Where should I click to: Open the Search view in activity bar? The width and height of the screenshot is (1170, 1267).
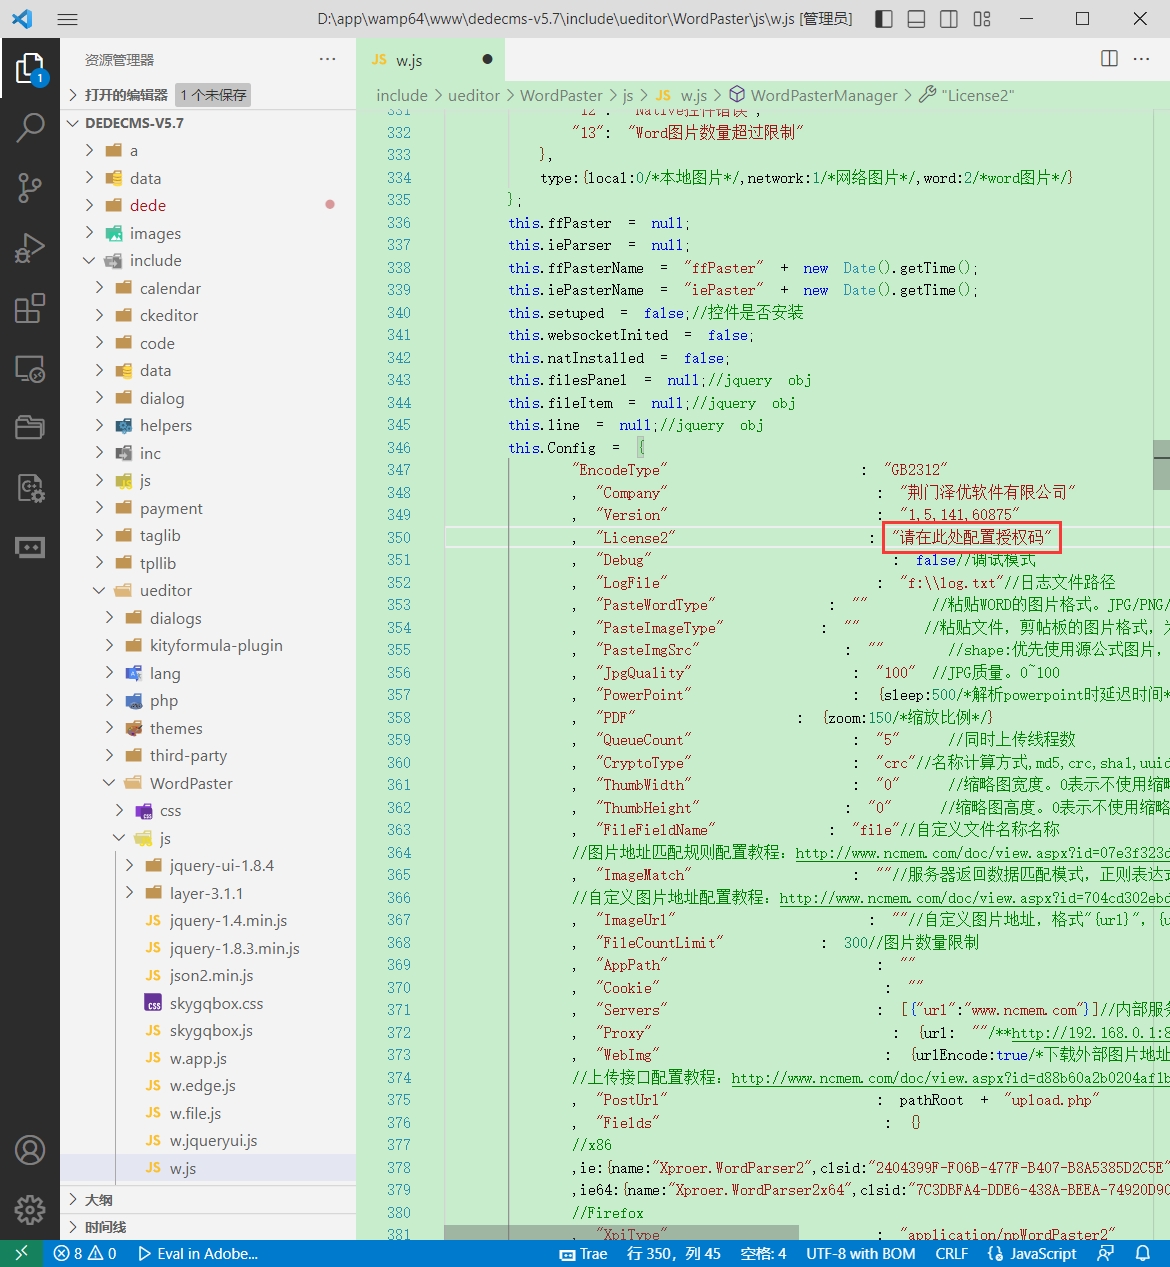[x=30, y=127]
